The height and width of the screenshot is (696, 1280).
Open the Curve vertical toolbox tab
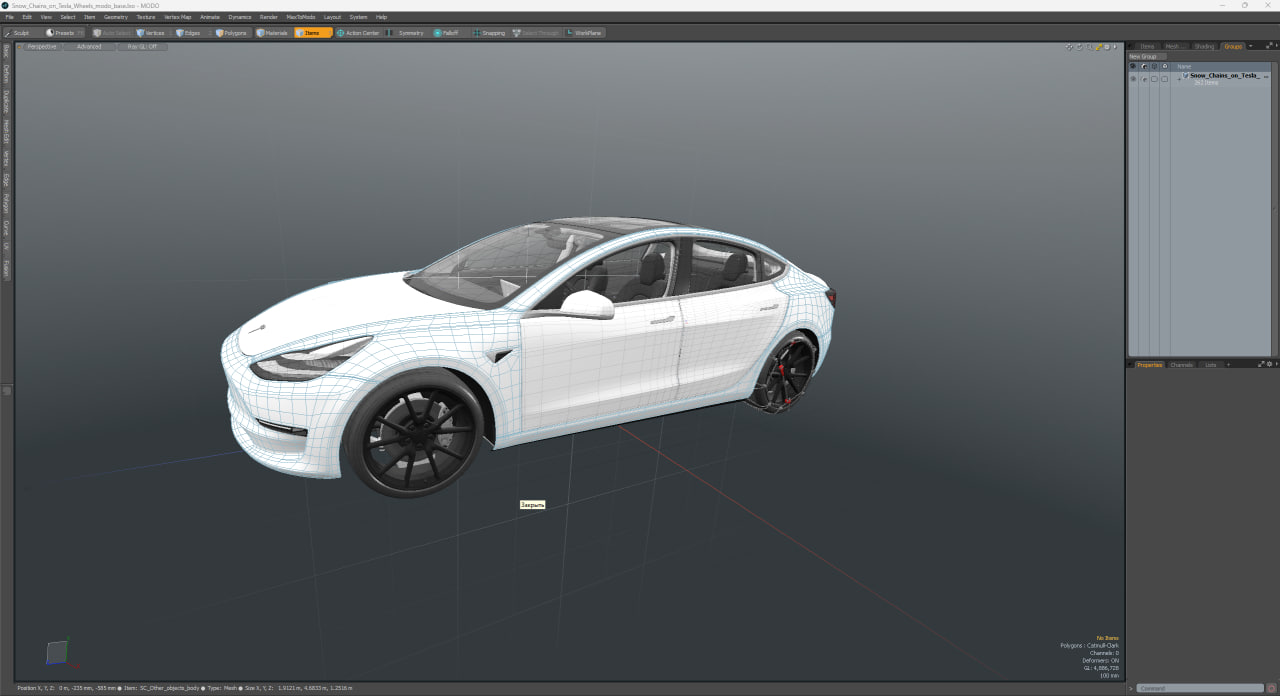coord(6,228)
